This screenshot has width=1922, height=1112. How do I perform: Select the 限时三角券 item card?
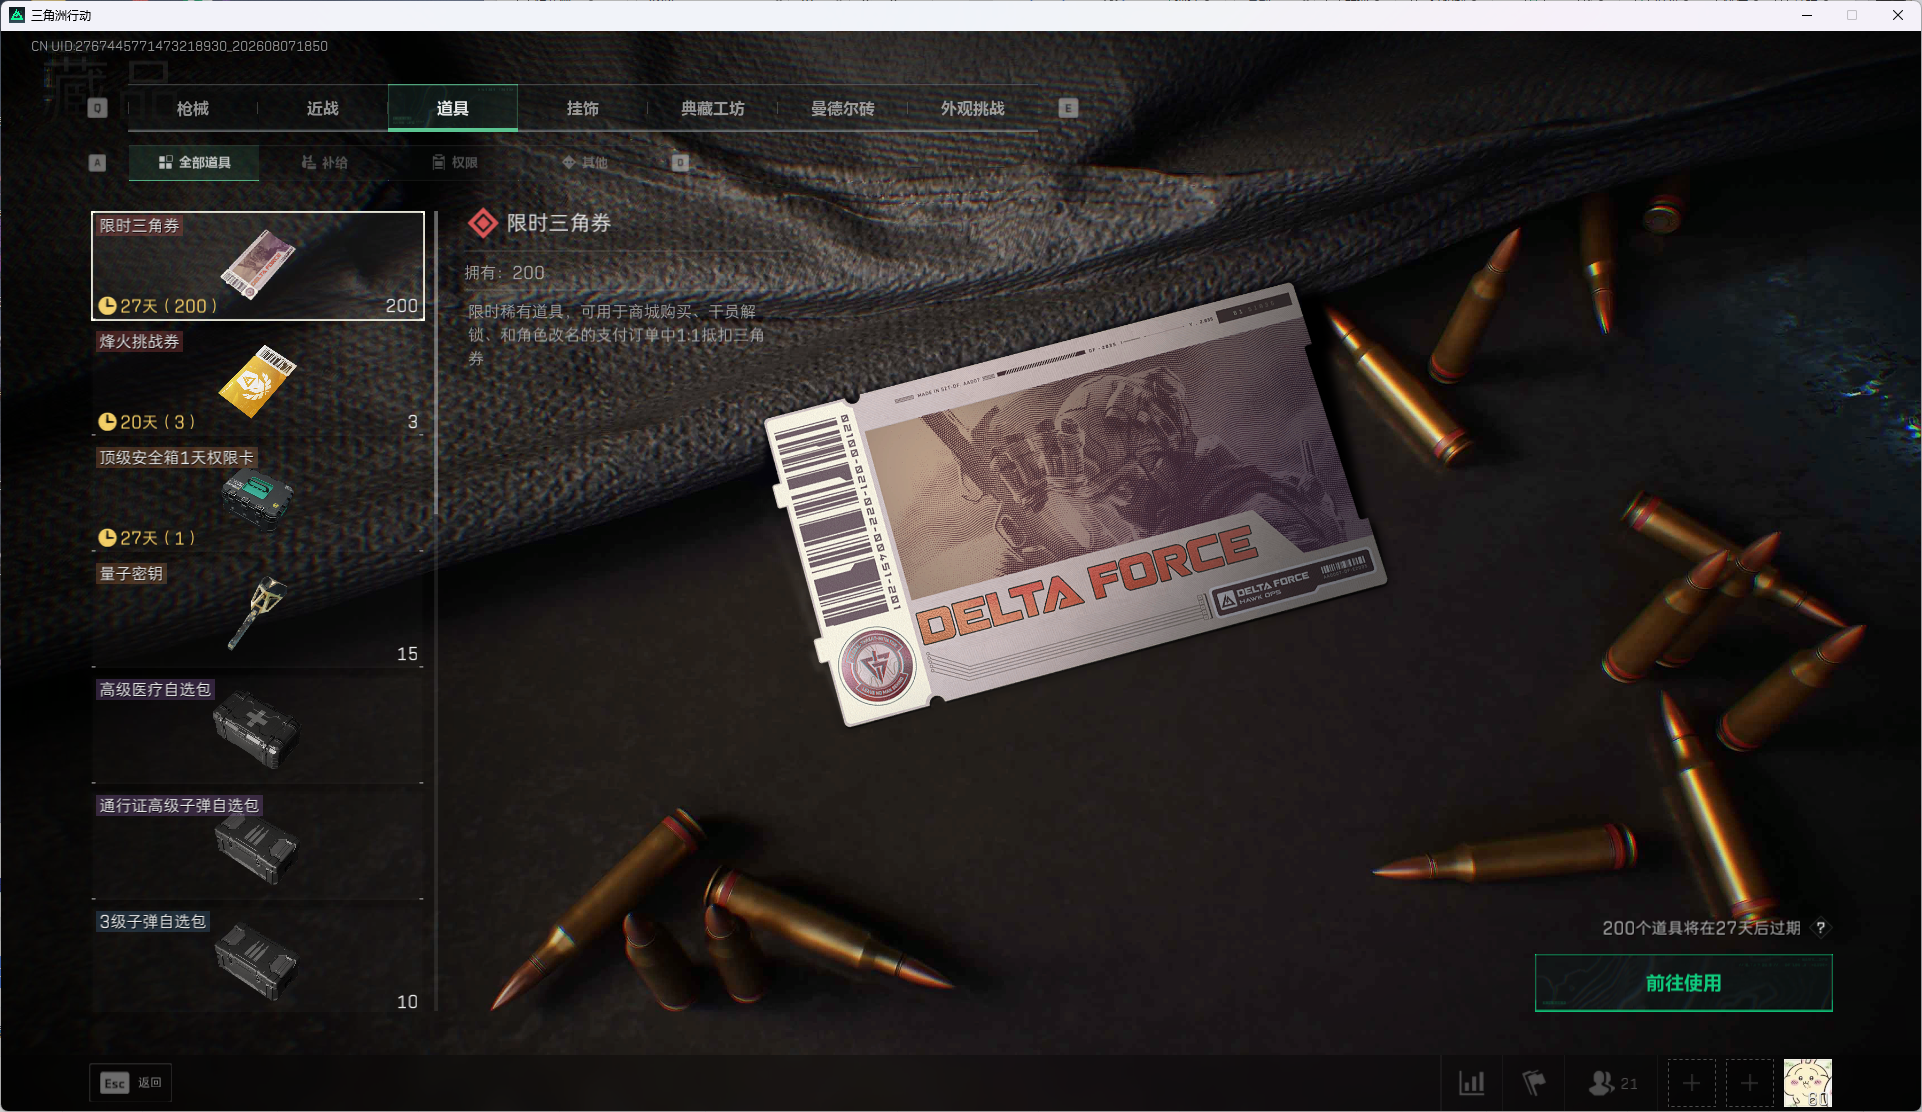click(258, 266)
